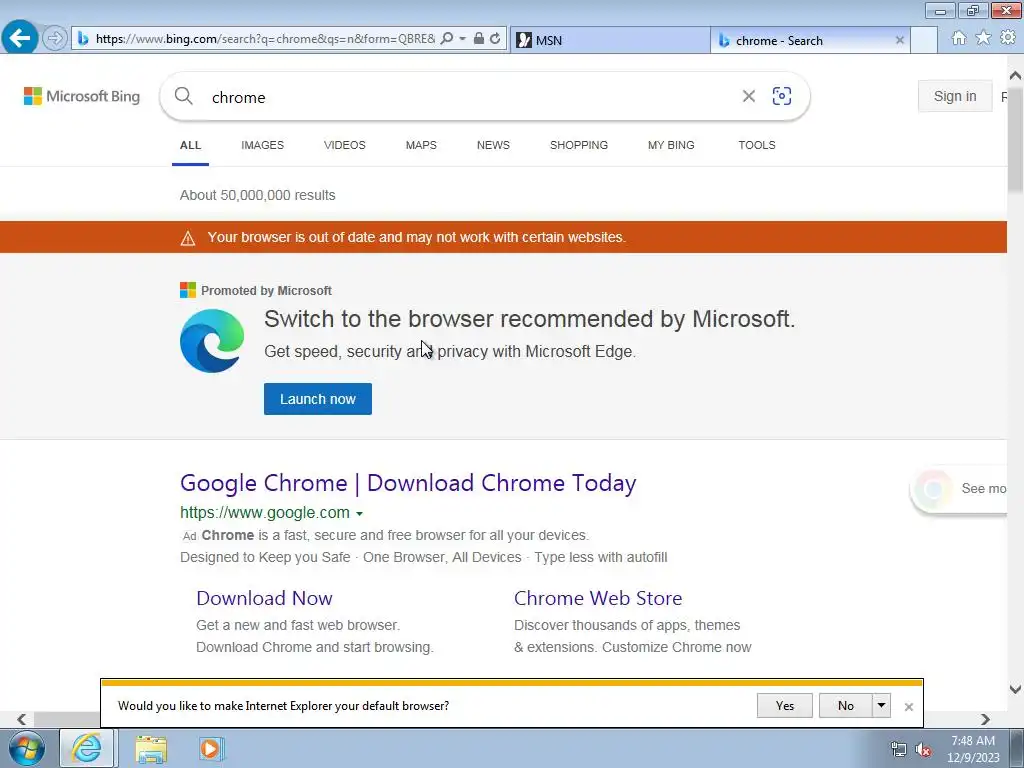The image size is (1024, 768).
Task: View security report via the lock icon
Action: tap(479, 39)
